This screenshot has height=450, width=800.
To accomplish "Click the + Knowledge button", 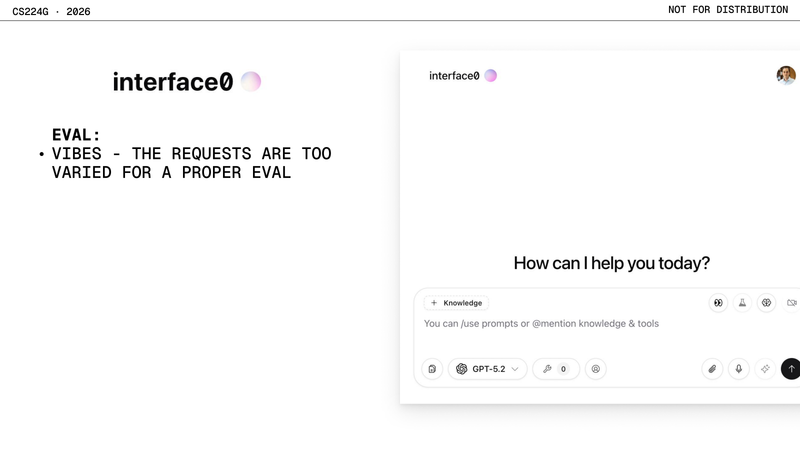I will click(x=456, y=303).
